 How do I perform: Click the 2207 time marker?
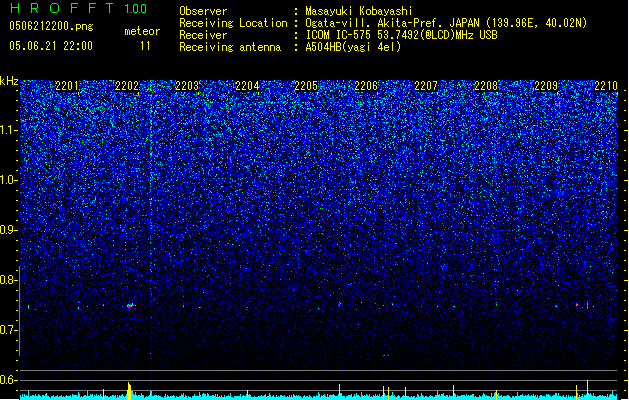click(426, 86)
